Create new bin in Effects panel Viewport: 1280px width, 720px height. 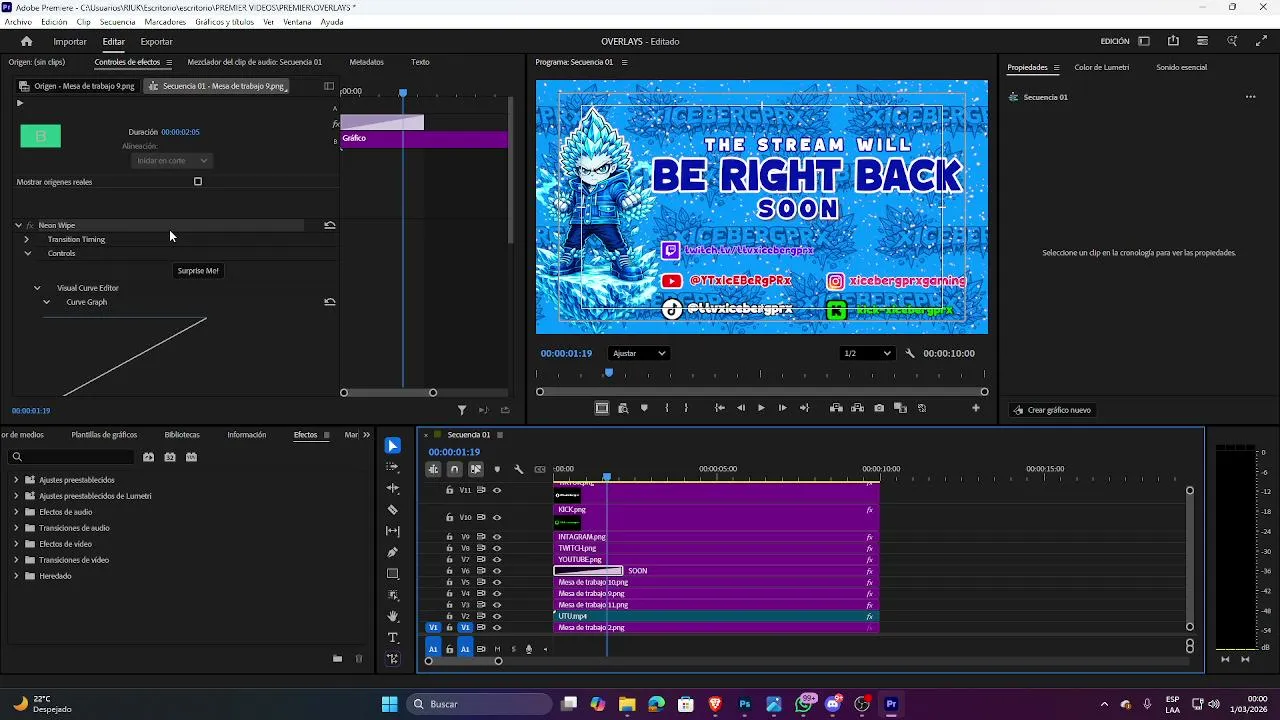[x=337, y=658]
